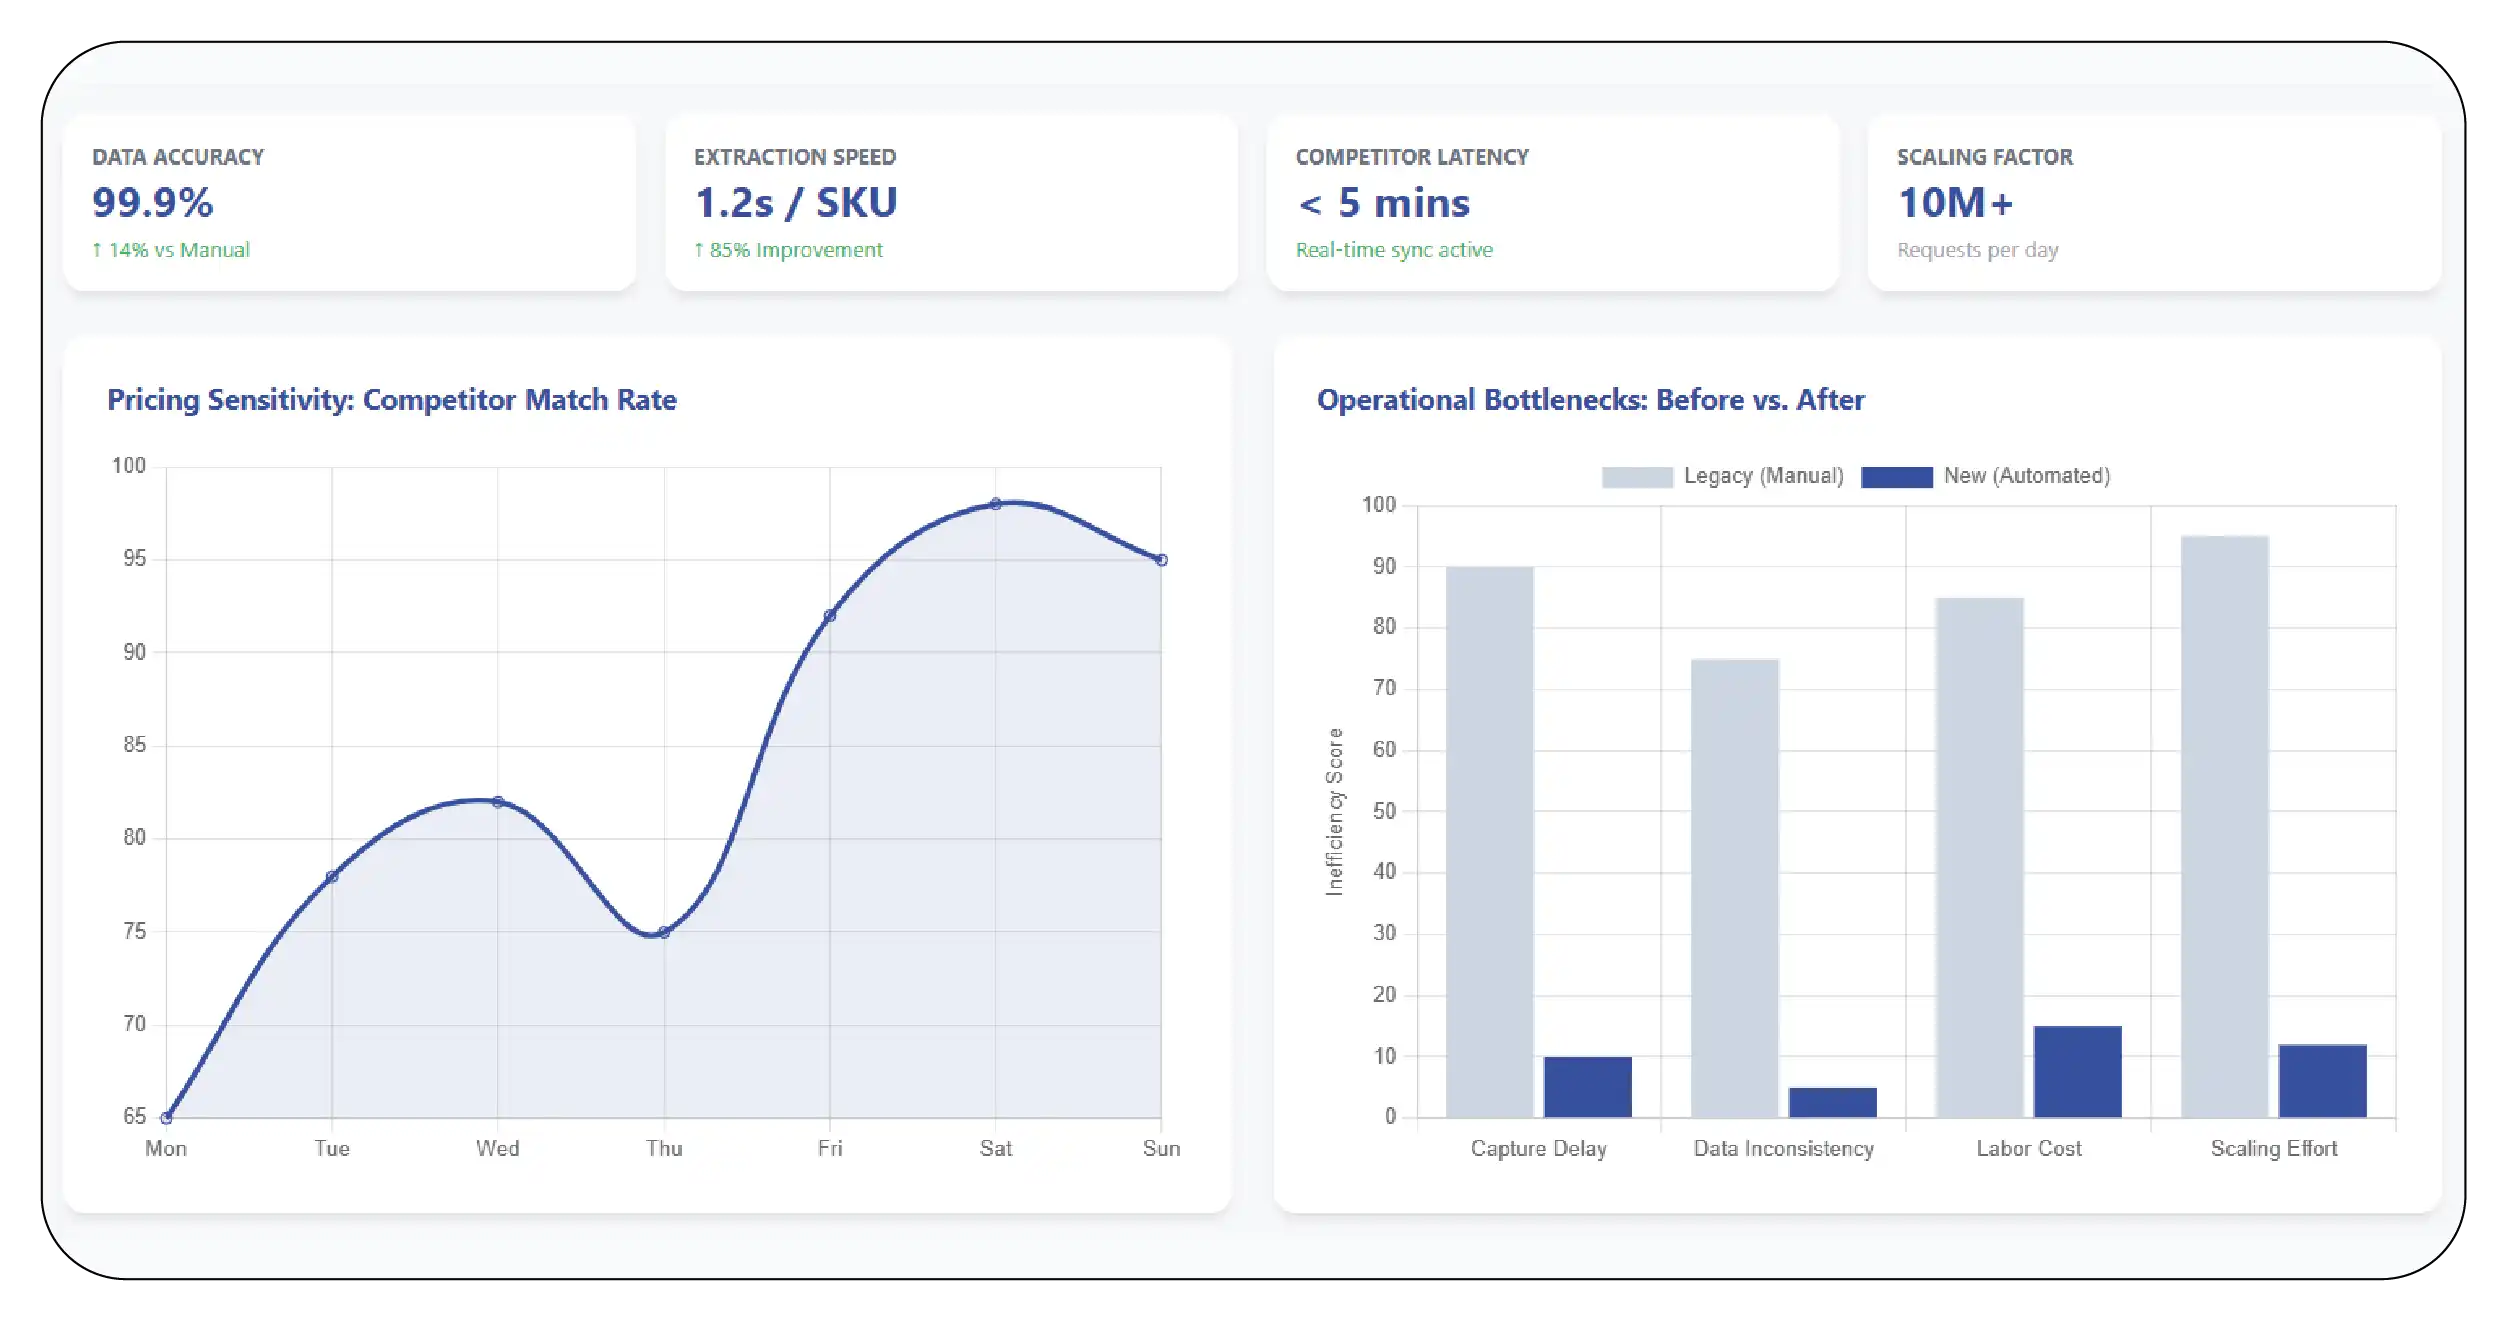Click the Saturday peak data point

996,504
